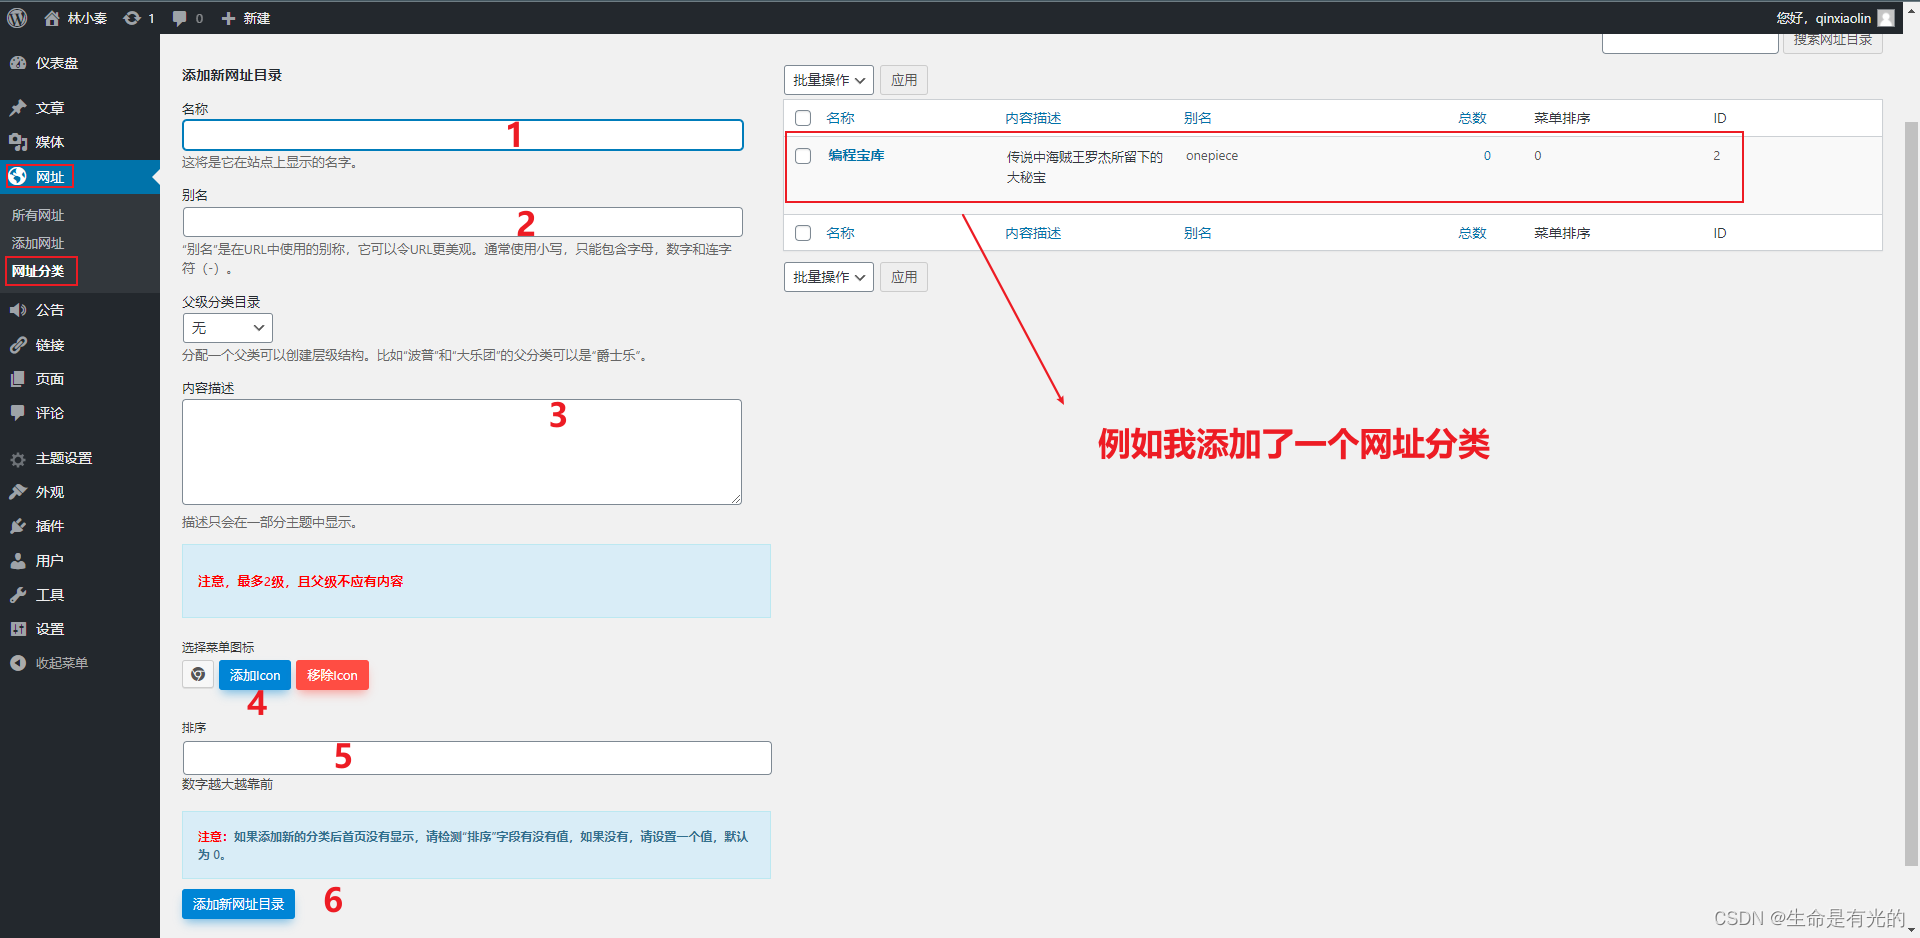Click the onepiece alias cell
1920x938 pixels.
pos(1212,156)
